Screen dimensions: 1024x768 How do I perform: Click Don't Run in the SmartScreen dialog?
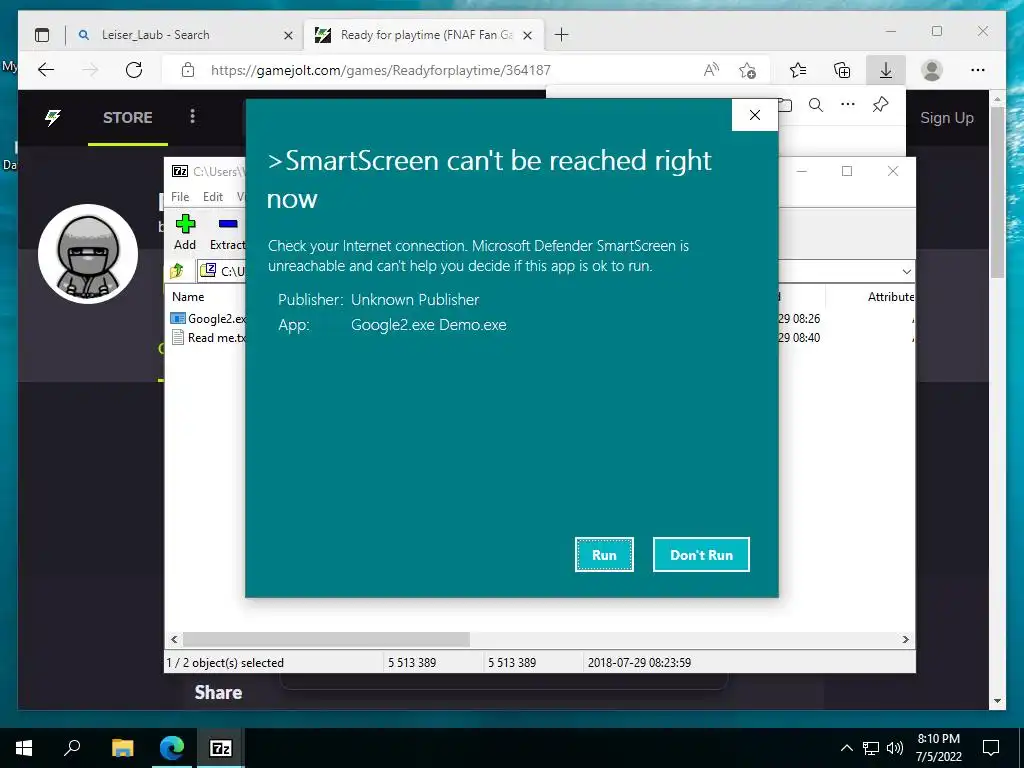click(x=701, y=554)
